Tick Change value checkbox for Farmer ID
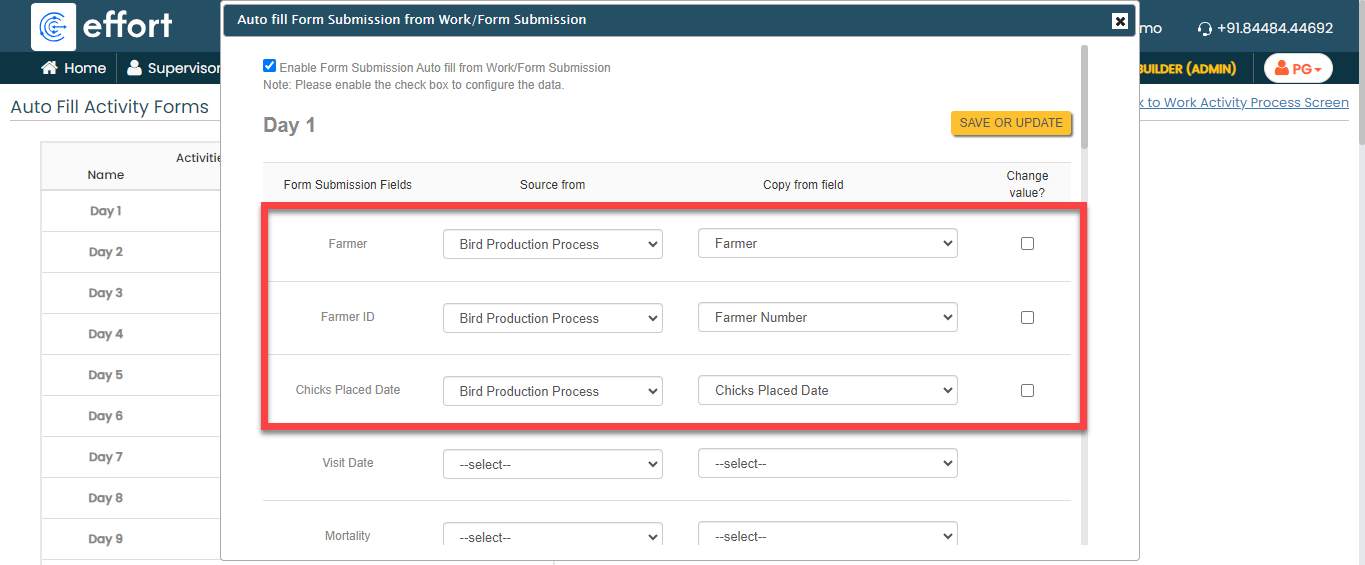 click(1027, 318)
